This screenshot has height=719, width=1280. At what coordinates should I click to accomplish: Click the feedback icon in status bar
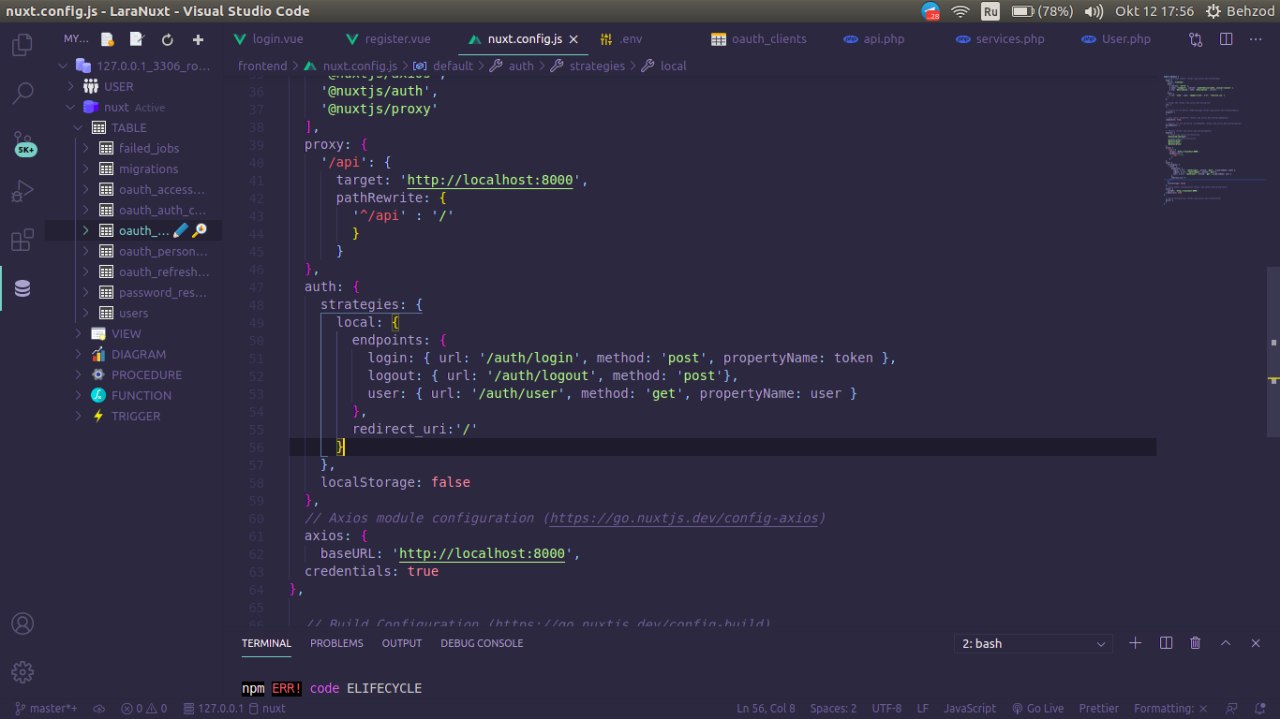click(x=1232, y=708)
